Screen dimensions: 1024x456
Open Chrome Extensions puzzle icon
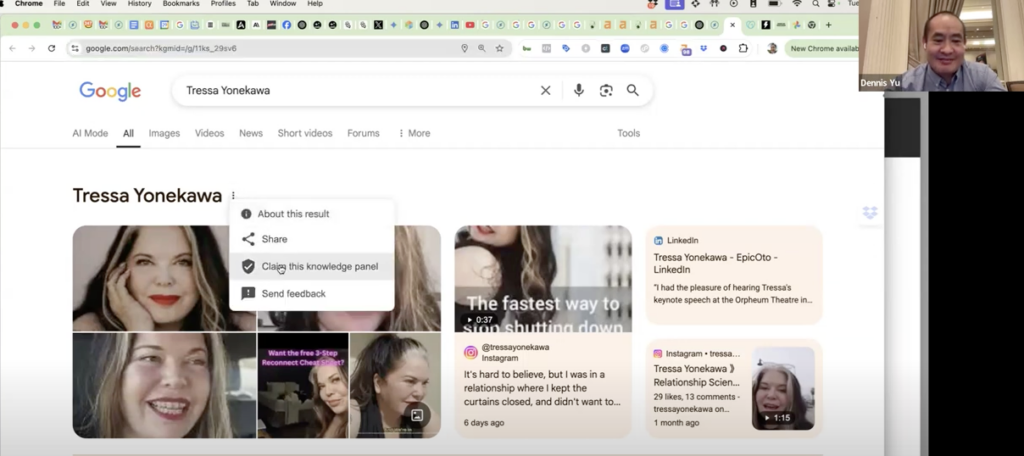(743, 48)
